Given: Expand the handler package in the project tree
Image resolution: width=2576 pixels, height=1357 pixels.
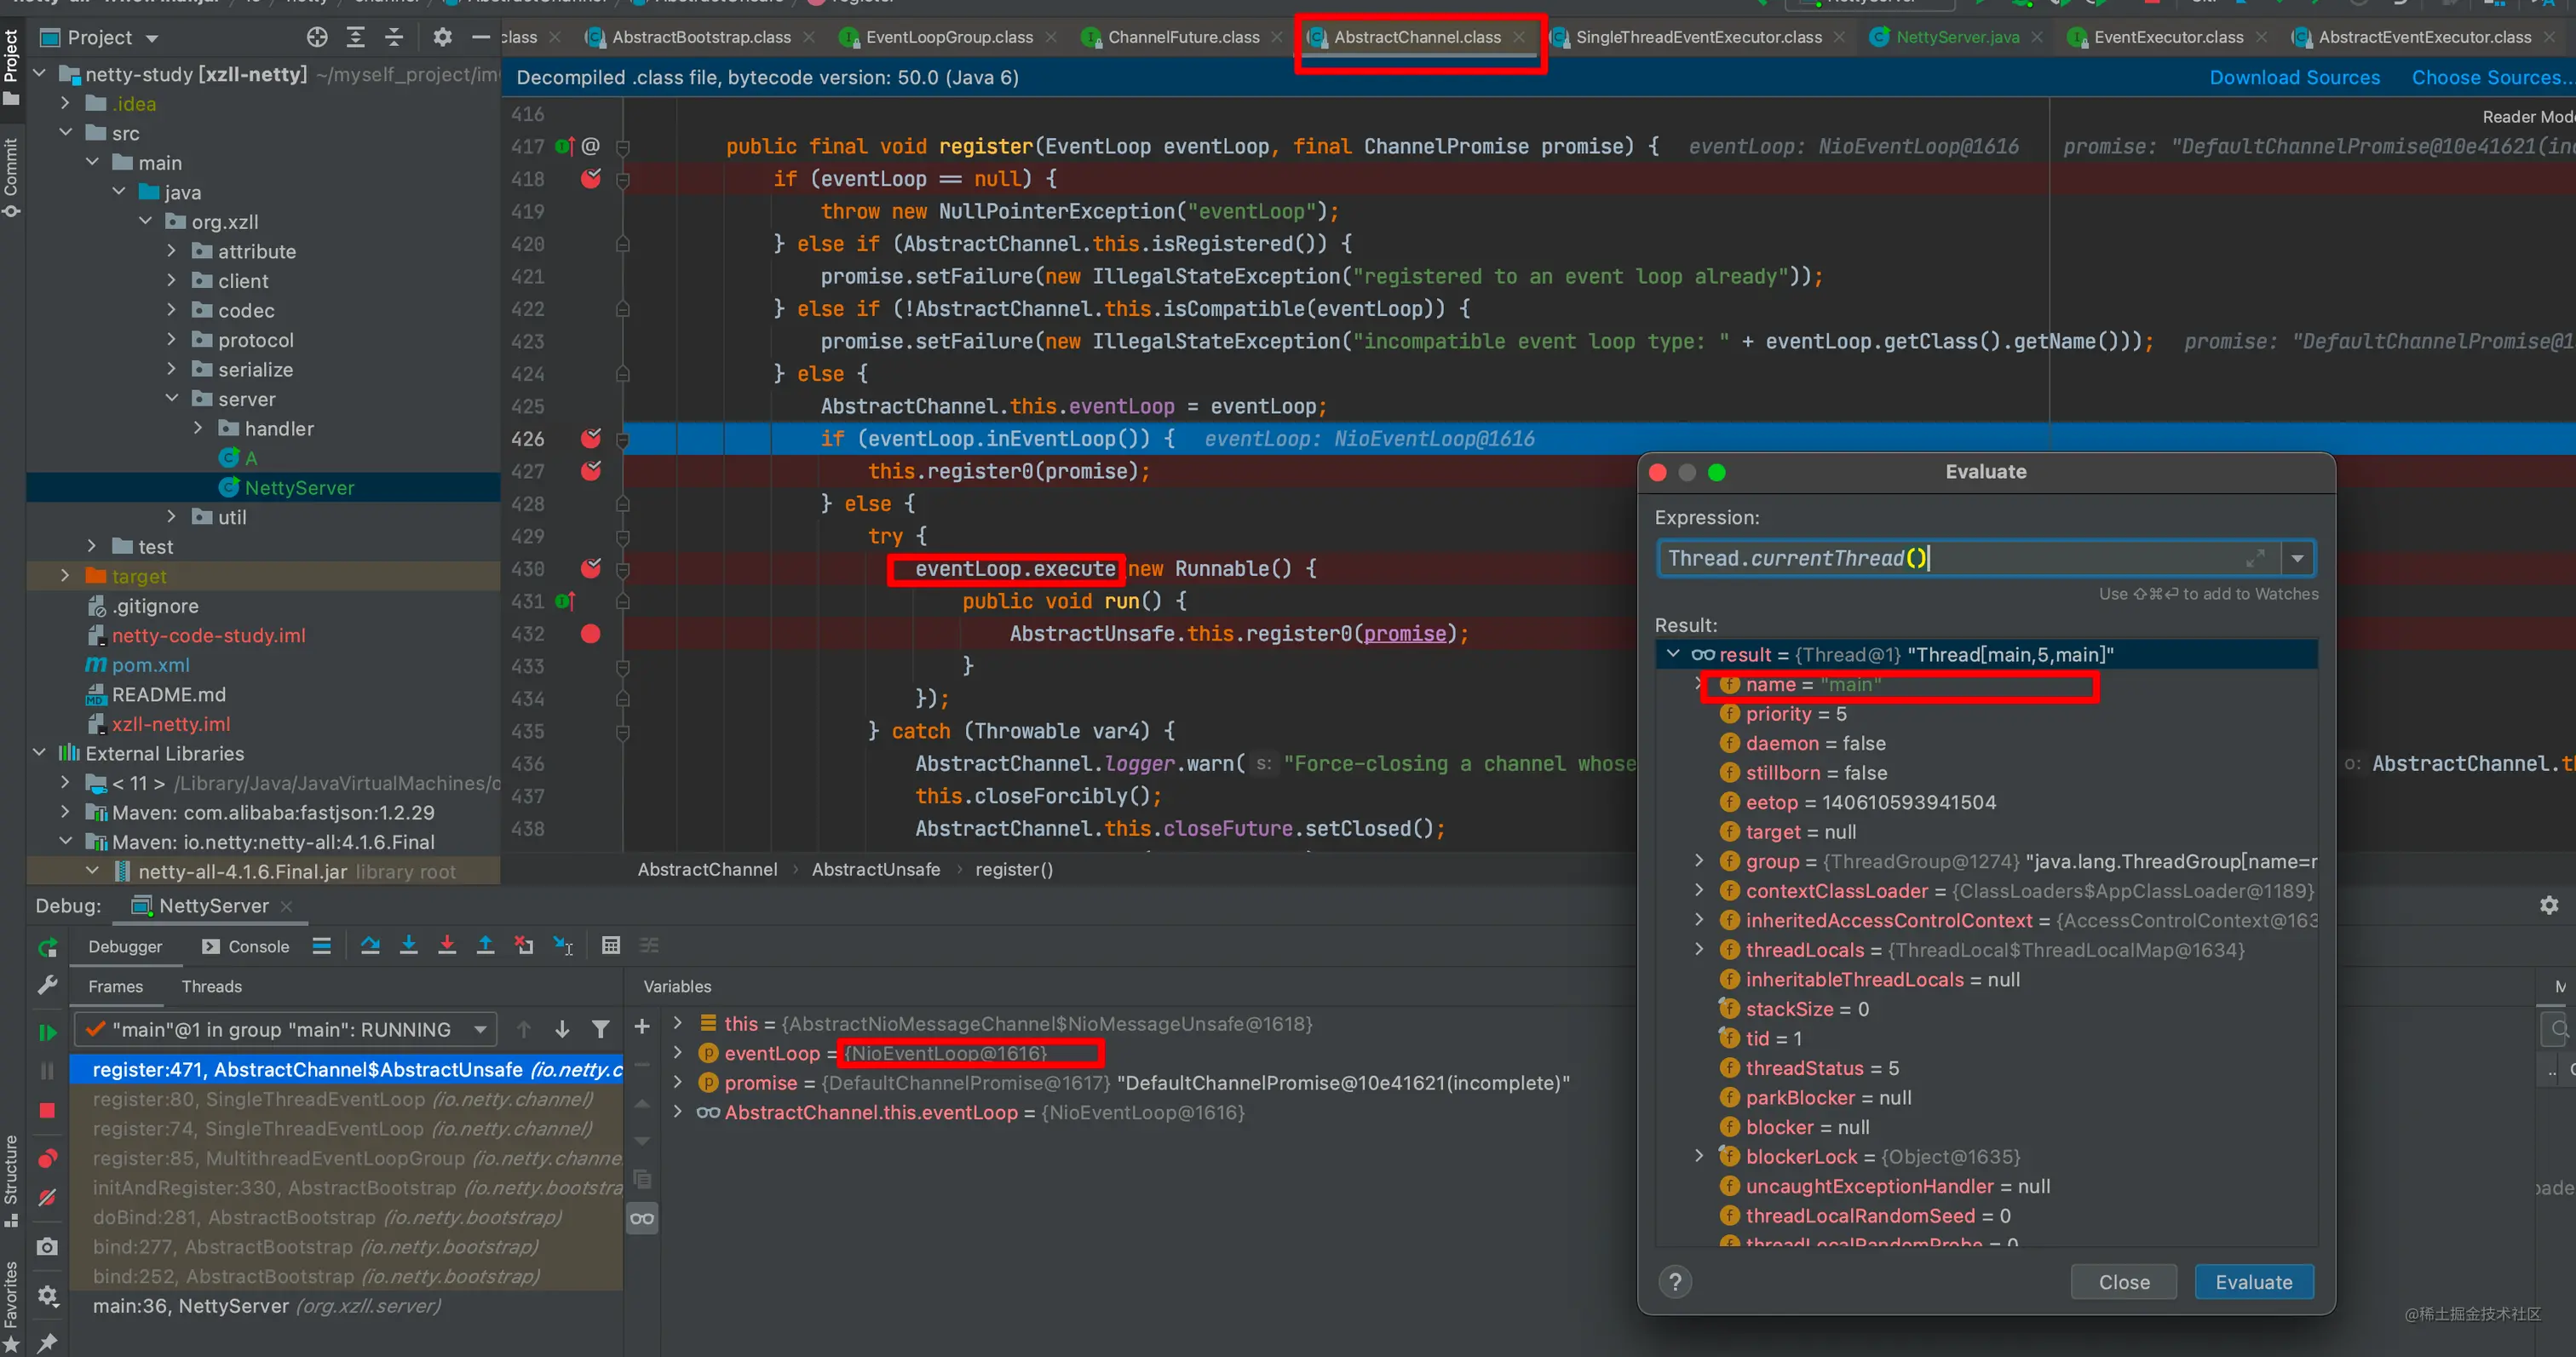Looking at the screenshot, I should (198, 428).
